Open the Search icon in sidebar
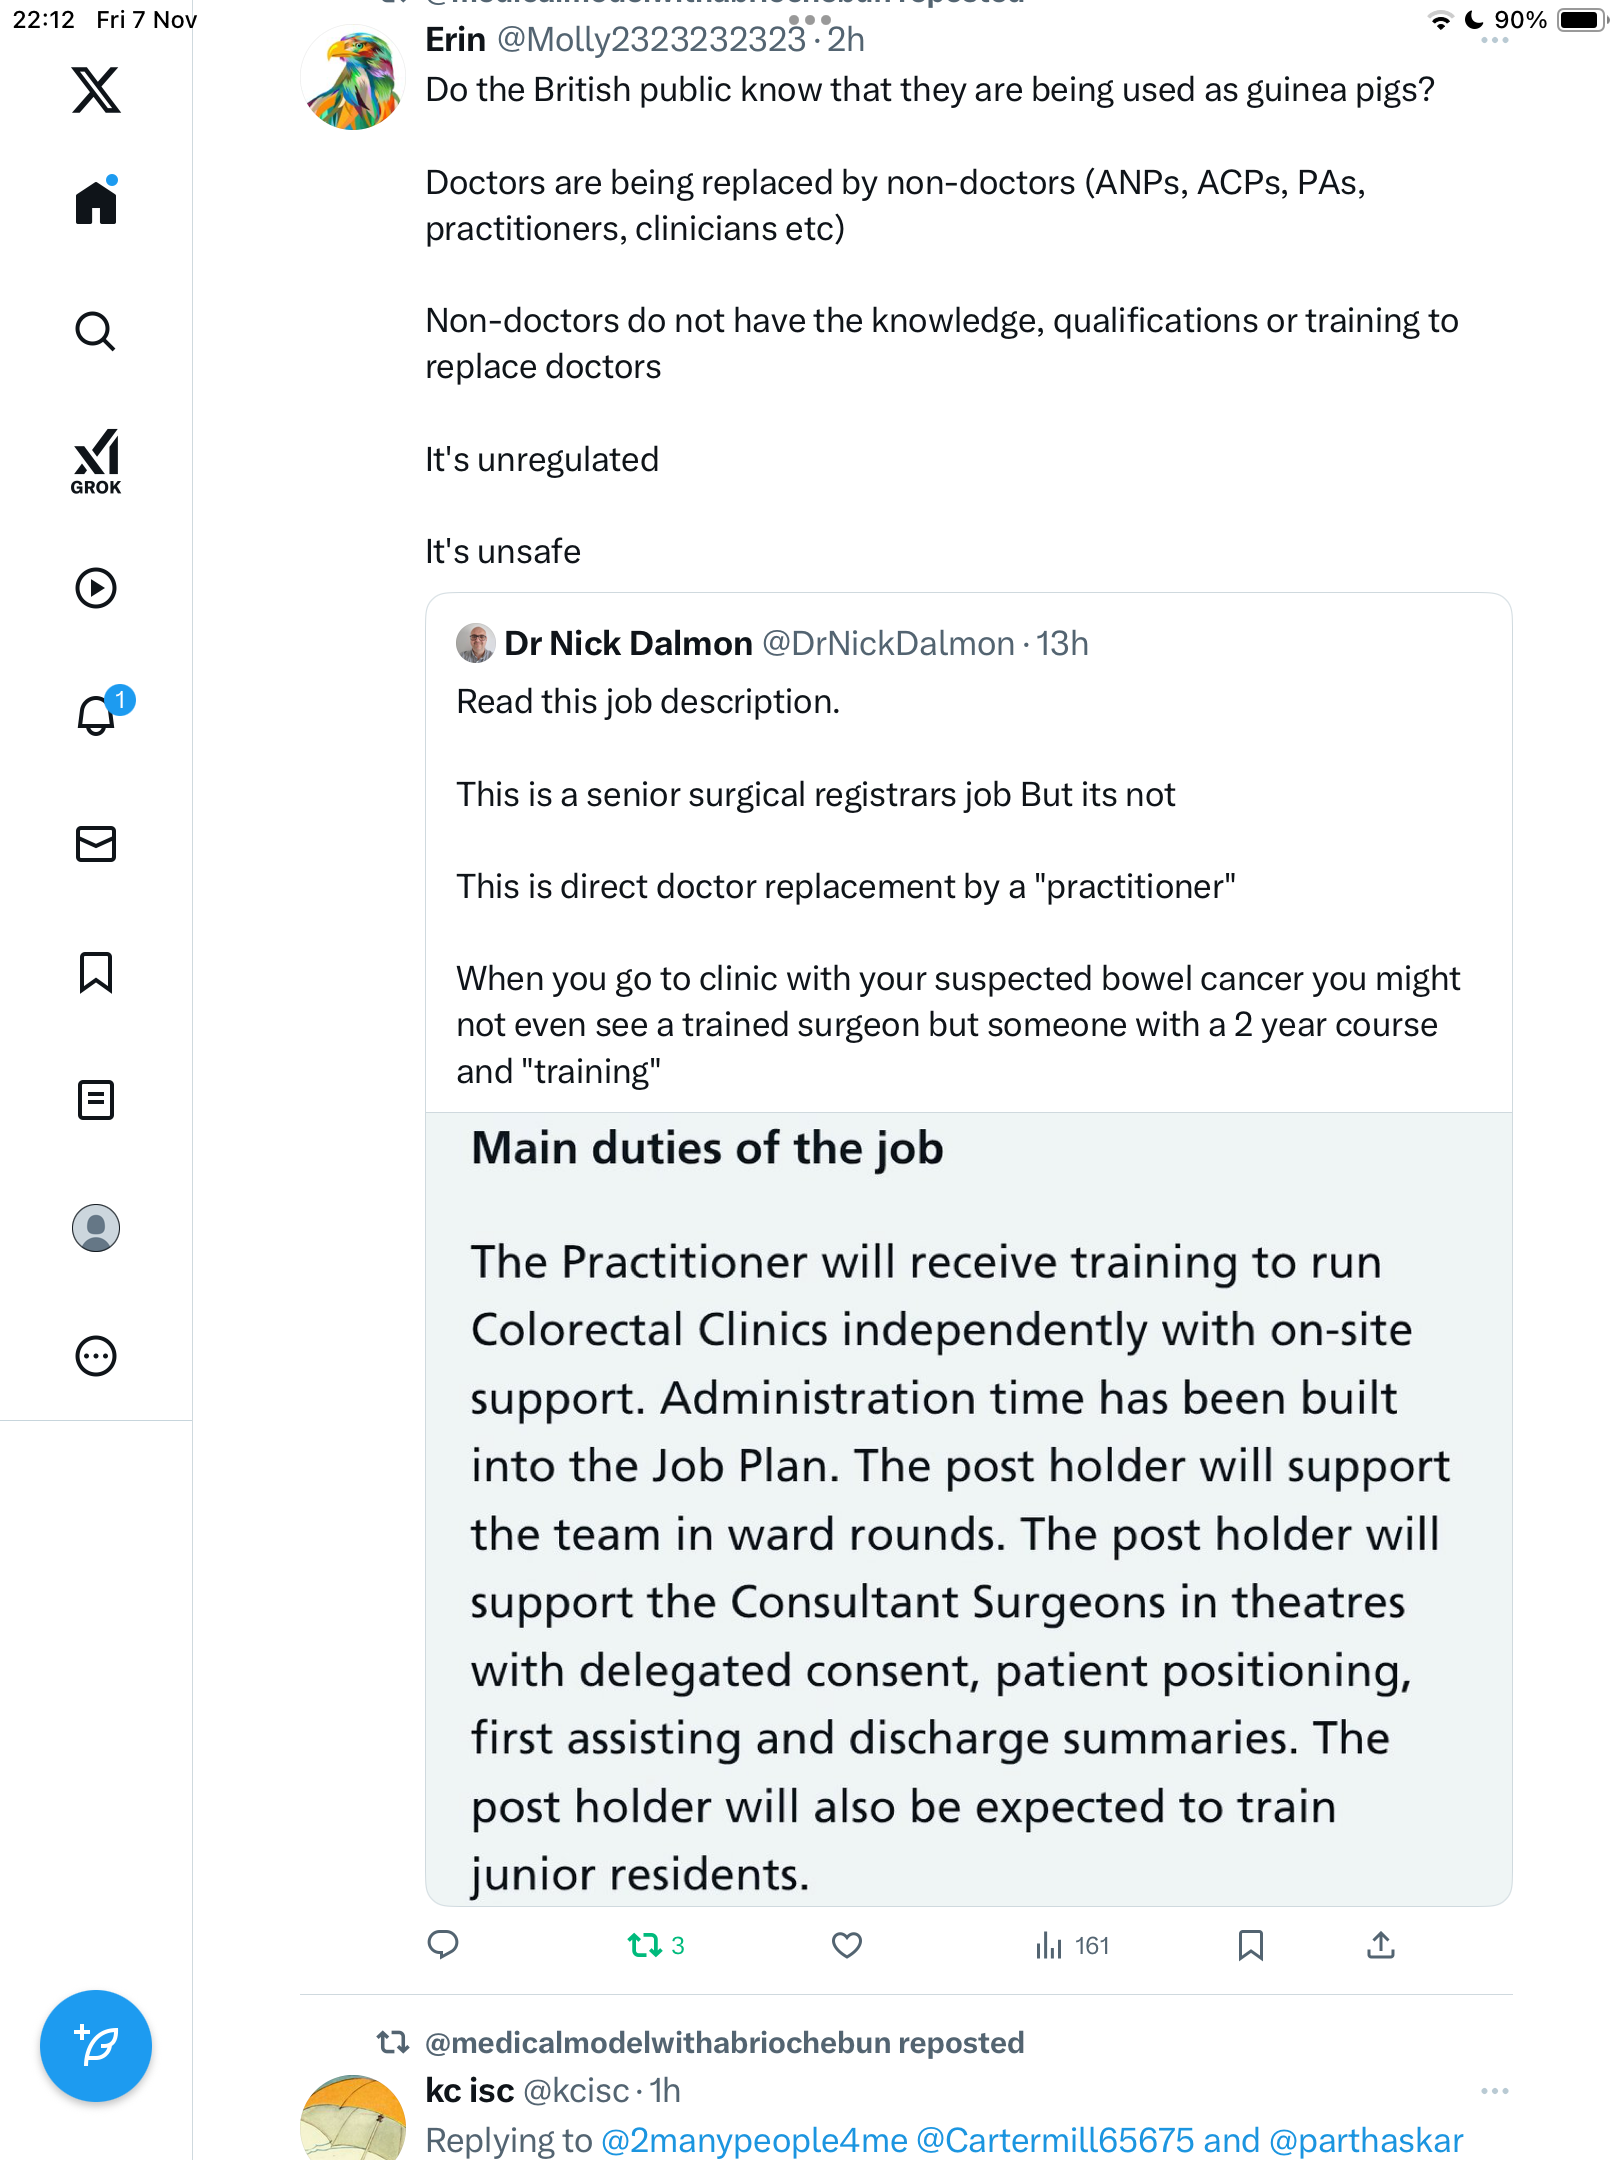This screenshot has width=1620, height=2160. pyautogui.click(x=96, y=331)
